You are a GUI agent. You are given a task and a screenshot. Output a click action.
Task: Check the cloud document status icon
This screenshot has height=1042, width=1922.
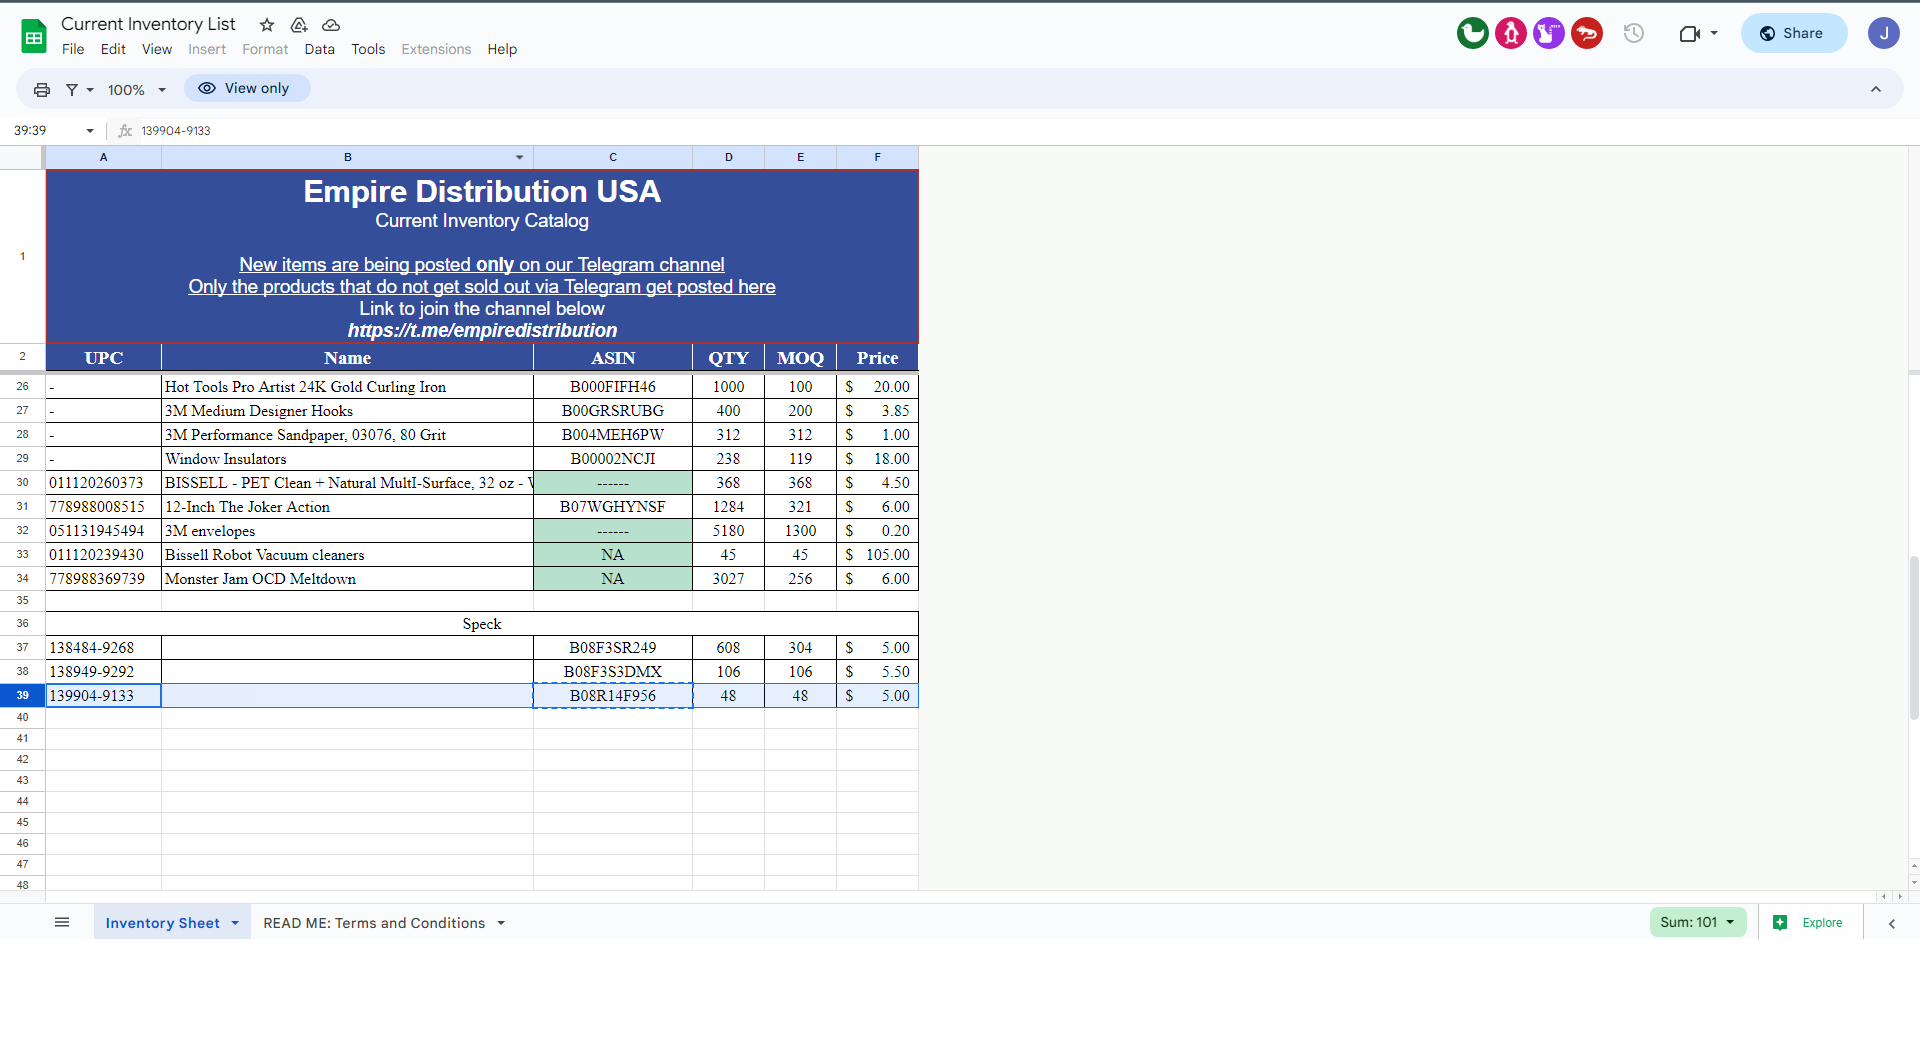[x=331, y=25]
